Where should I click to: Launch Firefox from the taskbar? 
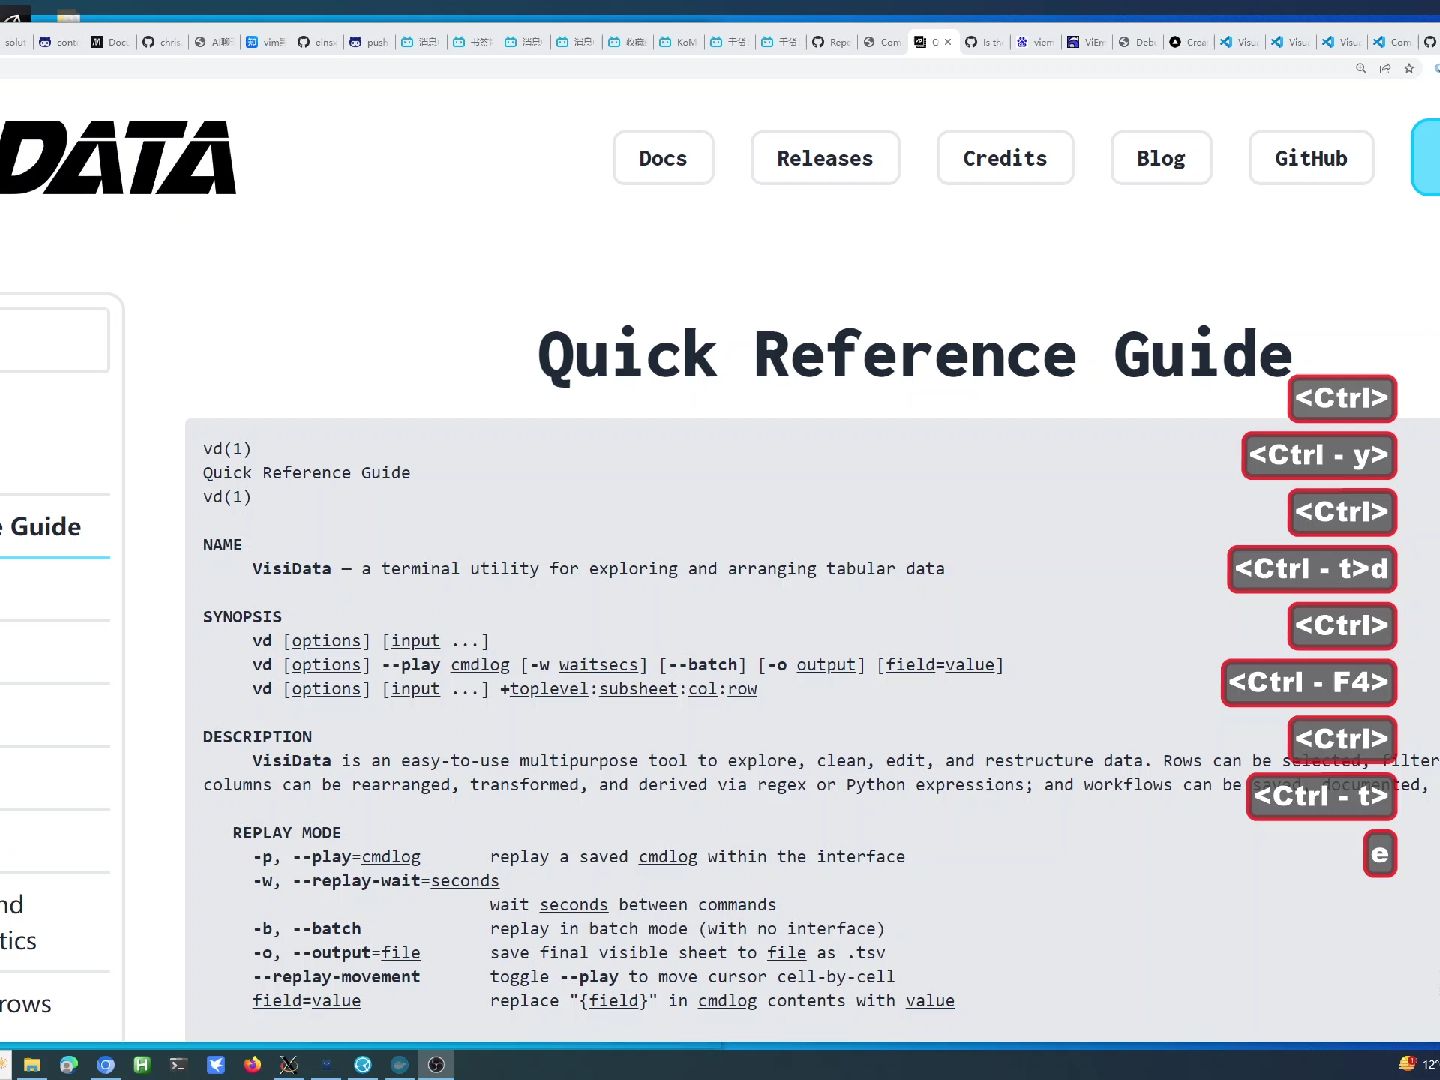tap(252, 1065)
